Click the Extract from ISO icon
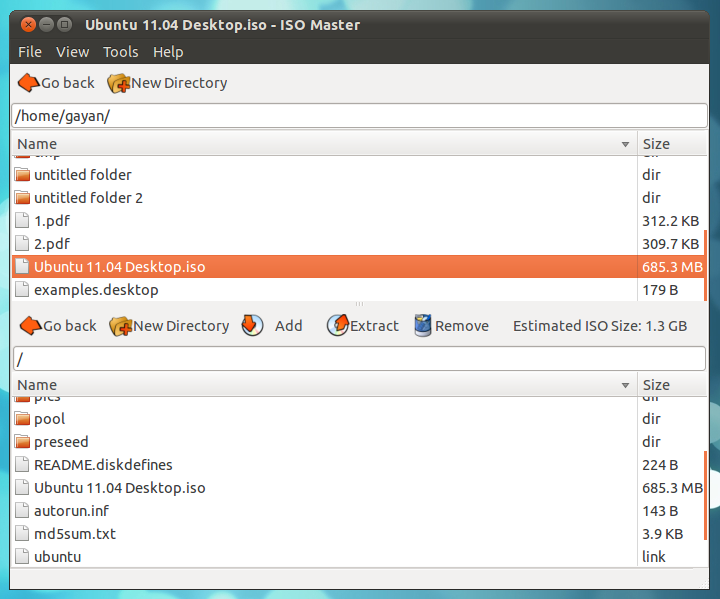The image size is (720, 599). coord(338,325)
